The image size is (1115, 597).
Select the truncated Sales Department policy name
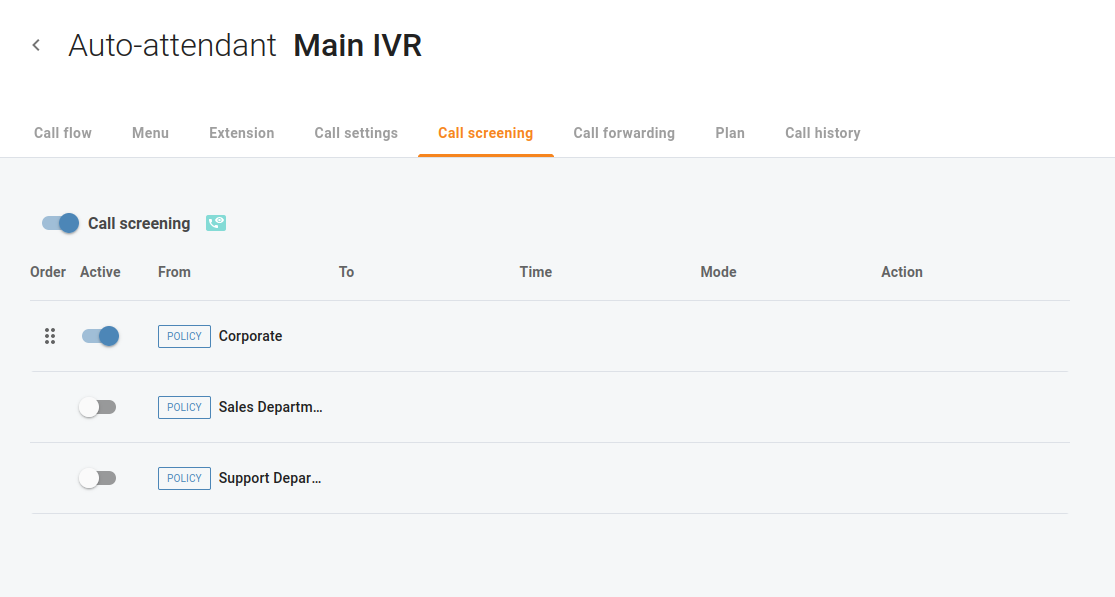(270, 407)
